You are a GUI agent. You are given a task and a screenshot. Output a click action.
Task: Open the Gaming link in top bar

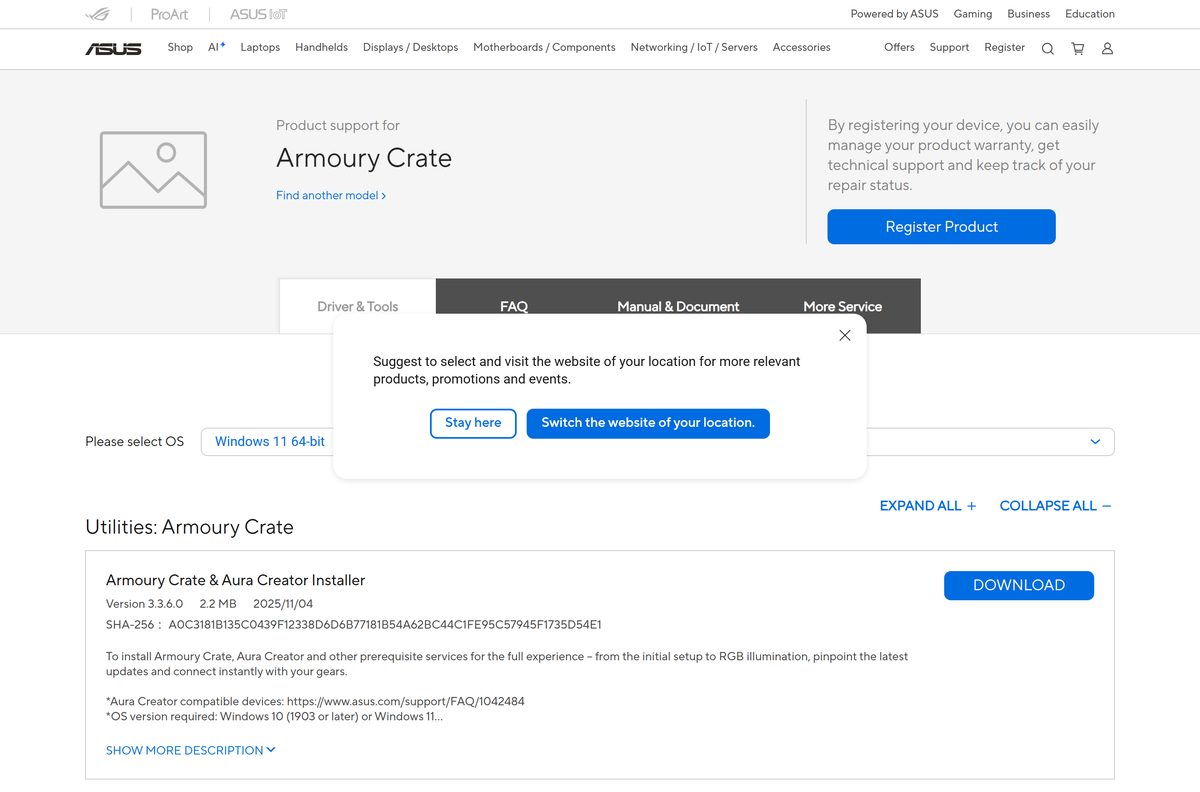(x=973, y=14)
